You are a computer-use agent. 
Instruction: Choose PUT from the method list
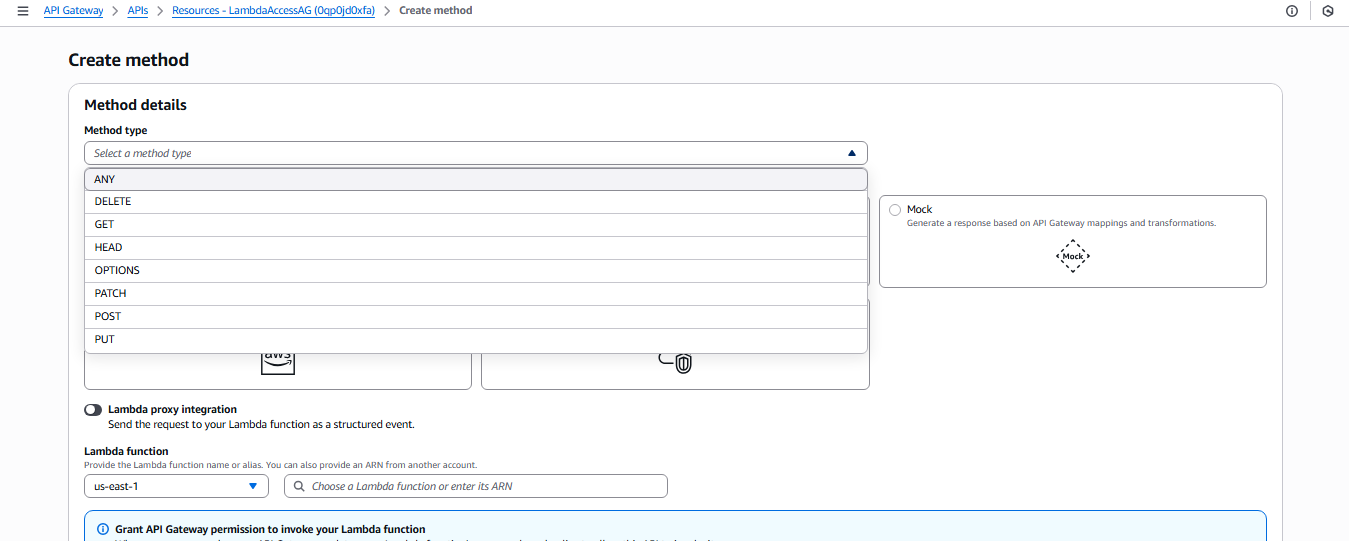coord(476,340)
